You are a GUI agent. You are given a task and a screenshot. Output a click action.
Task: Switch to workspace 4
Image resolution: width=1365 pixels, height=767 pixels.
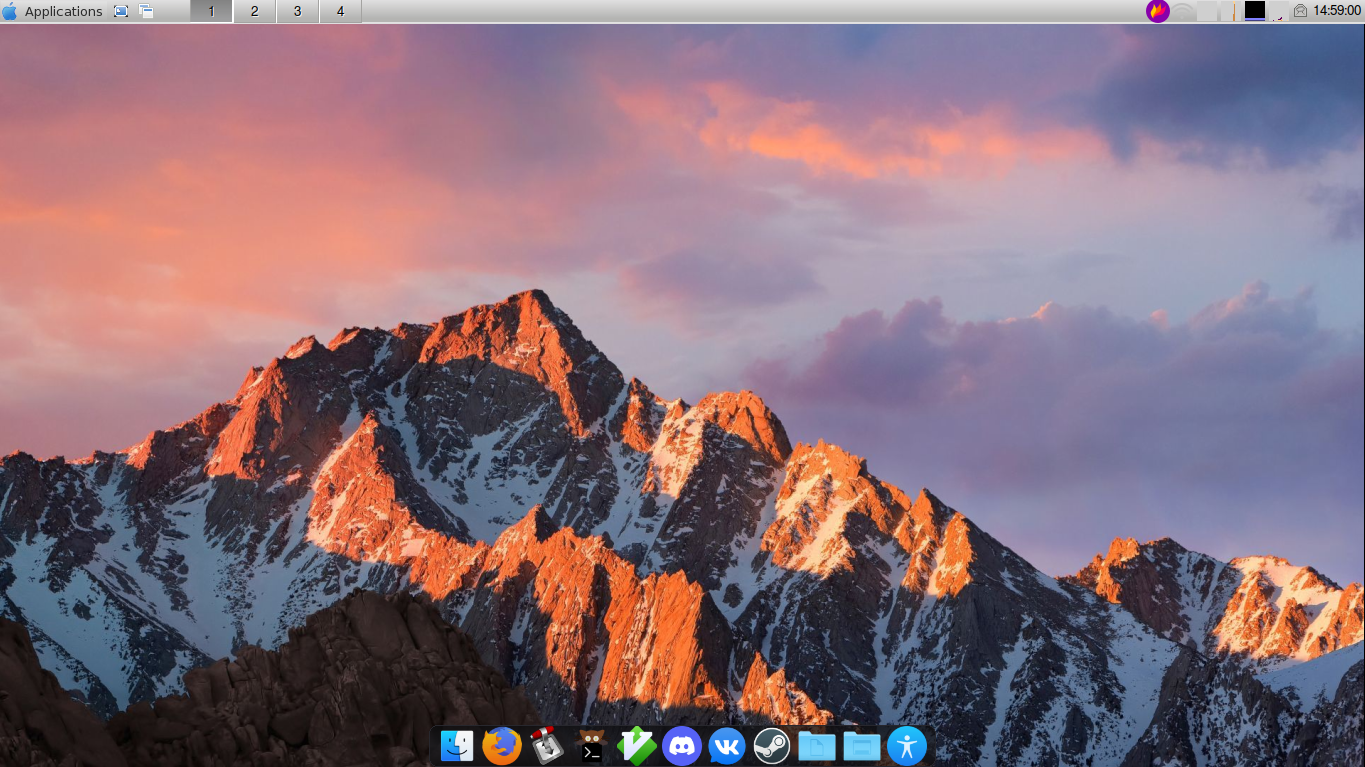pyautogui.click(x=340, y=11)
